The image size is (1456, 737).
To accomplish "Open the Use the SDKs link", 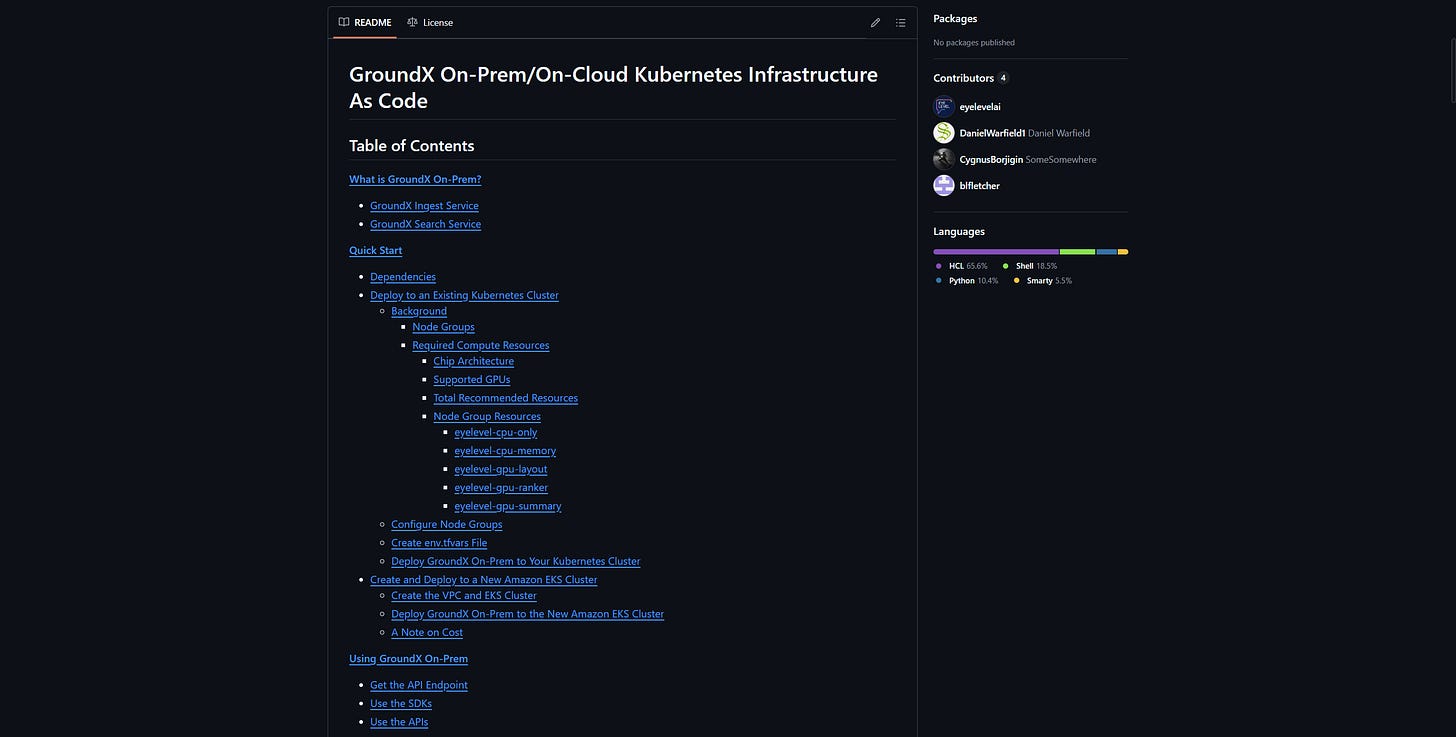I will pyautogui.click(x=401, y=704).
